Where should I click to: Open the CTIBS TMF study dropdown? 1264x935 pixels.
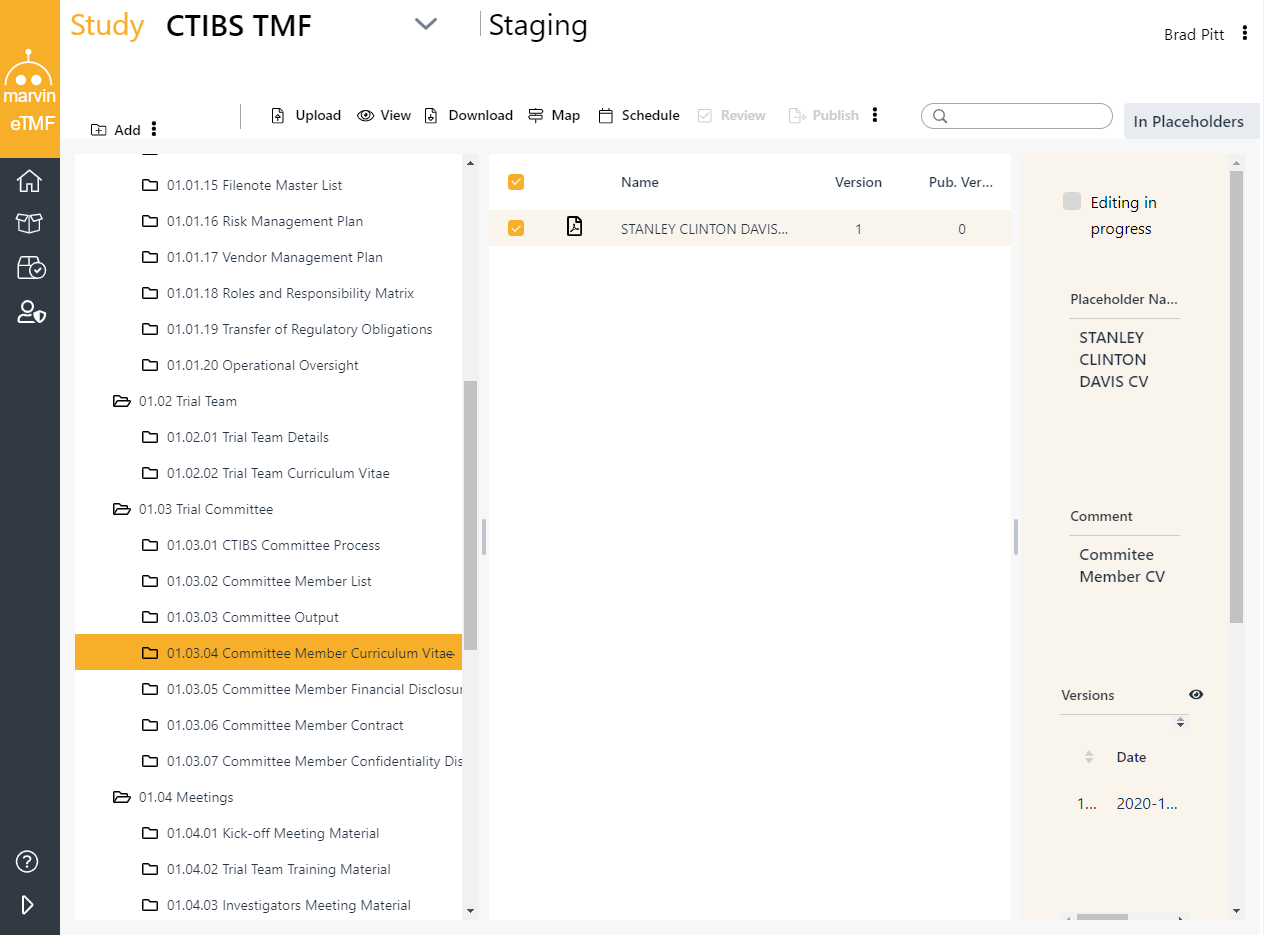coord(426,25)
